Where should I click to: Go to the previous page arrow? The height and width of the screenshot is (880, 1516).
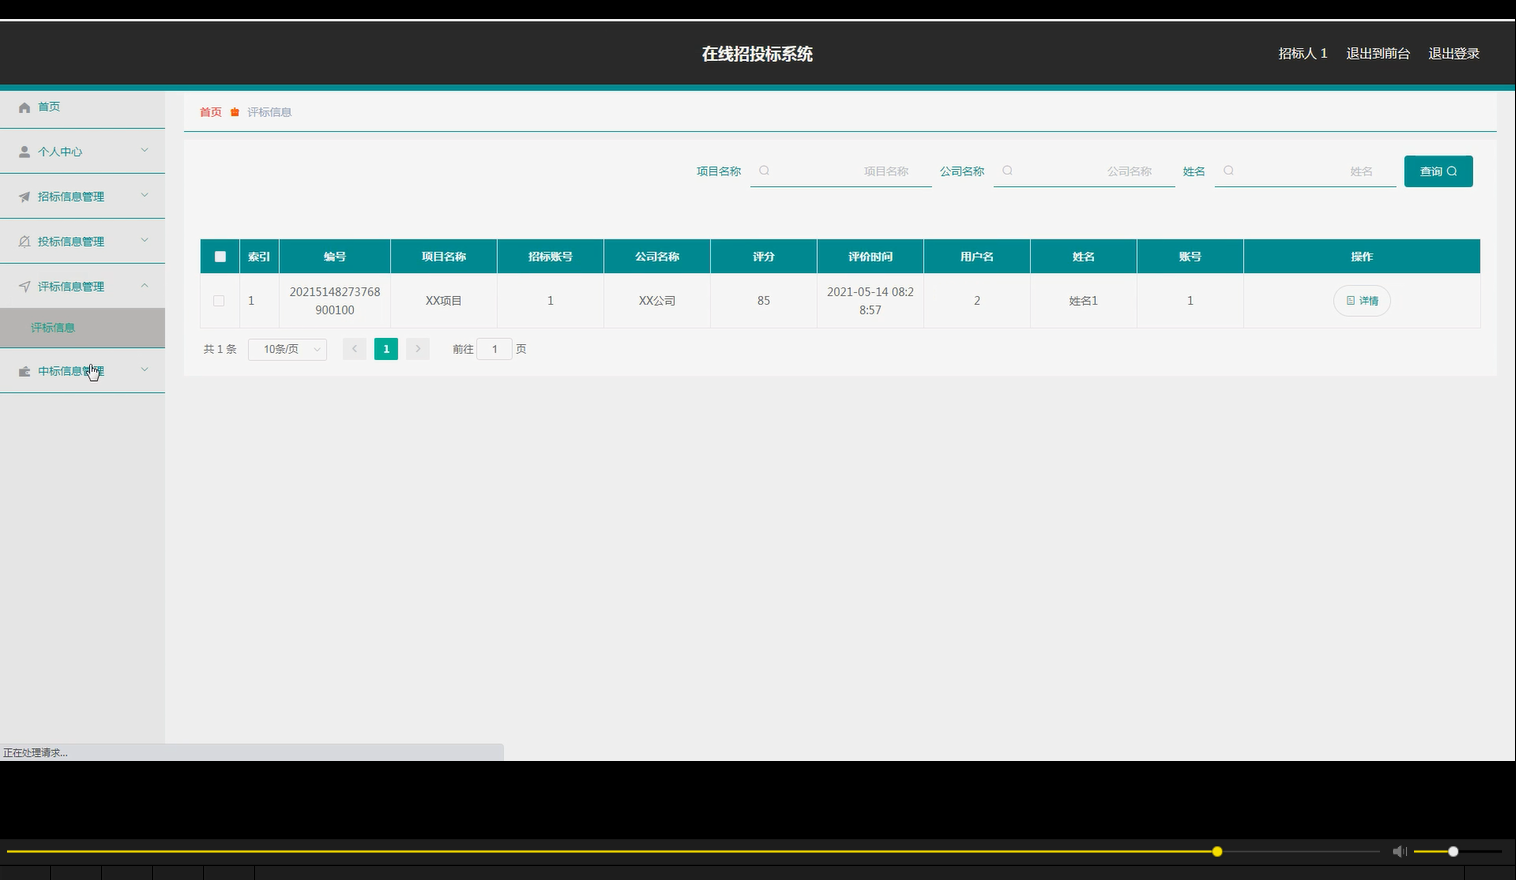click(x=354, y=349)
